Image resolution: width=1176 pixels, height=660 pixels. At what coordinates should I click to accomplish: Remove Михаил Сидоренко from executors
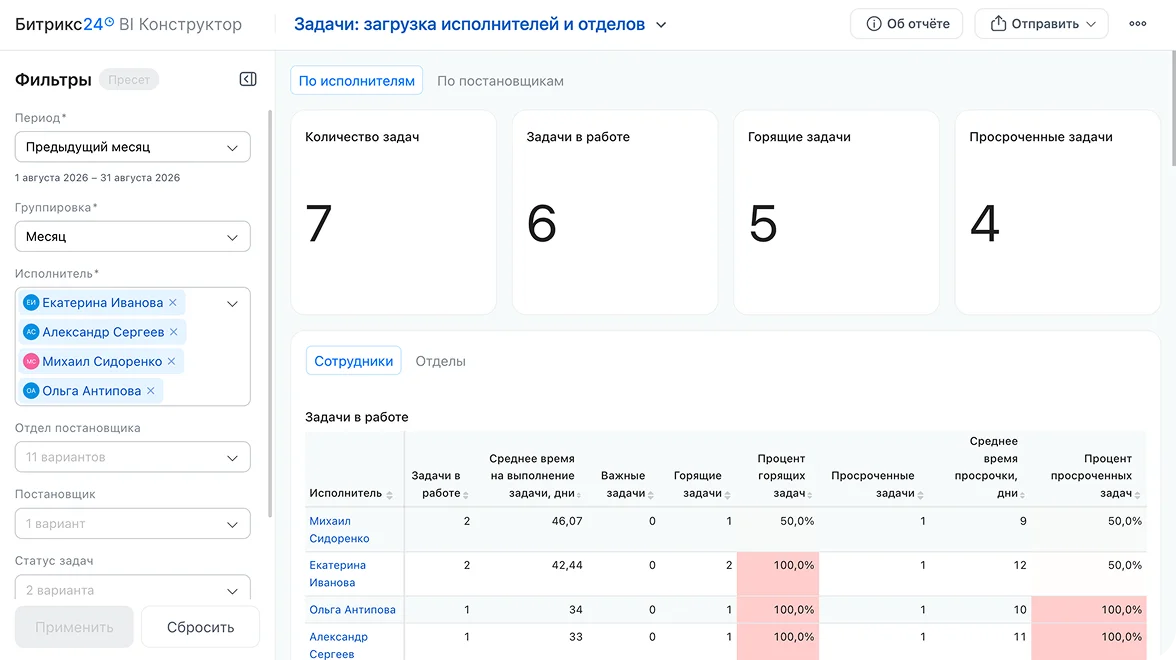click(171, 362)
